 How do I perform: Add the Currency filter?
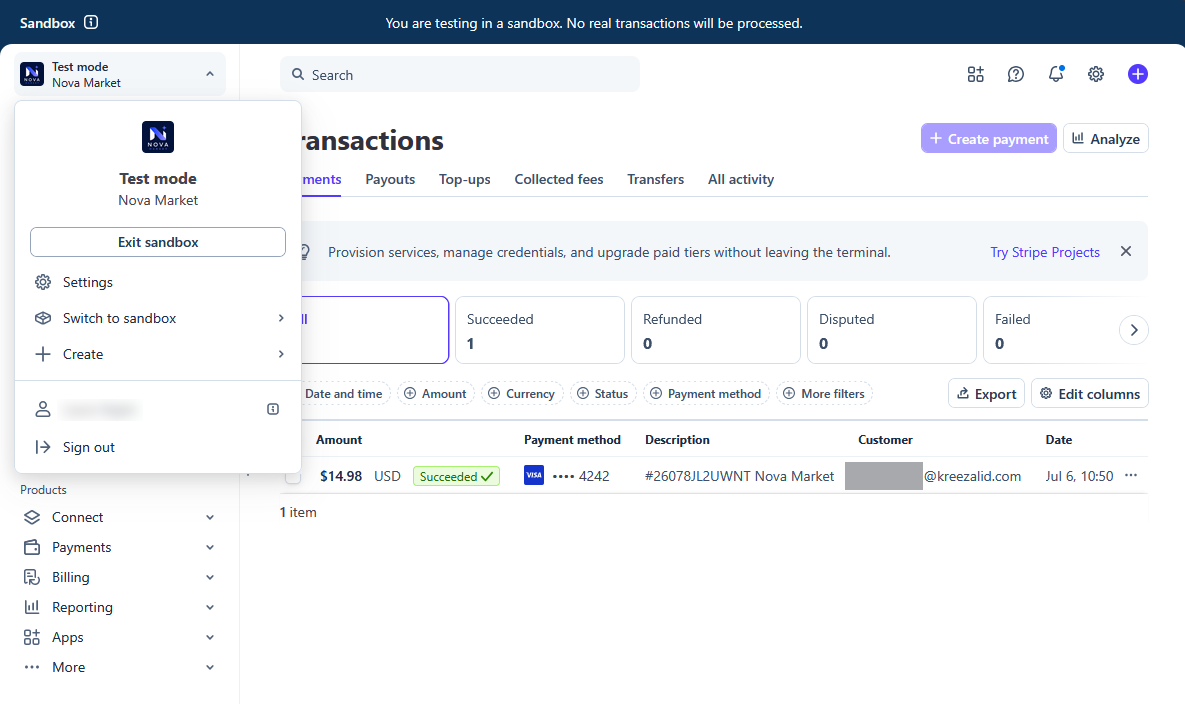point(522,394)
